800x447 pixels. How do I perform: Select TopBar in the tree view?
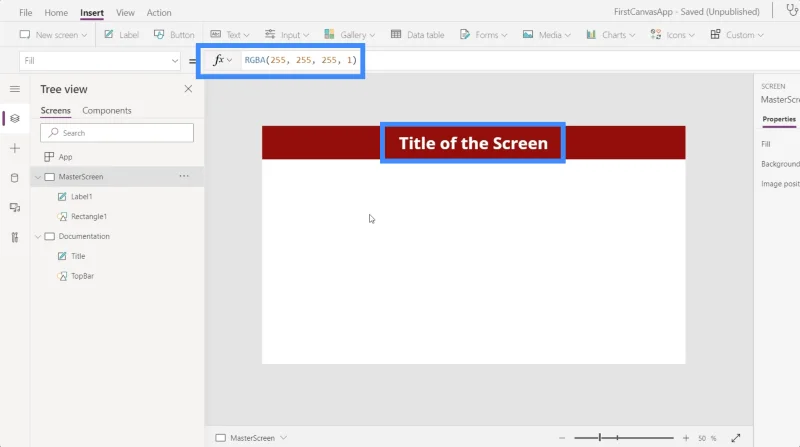82,276
